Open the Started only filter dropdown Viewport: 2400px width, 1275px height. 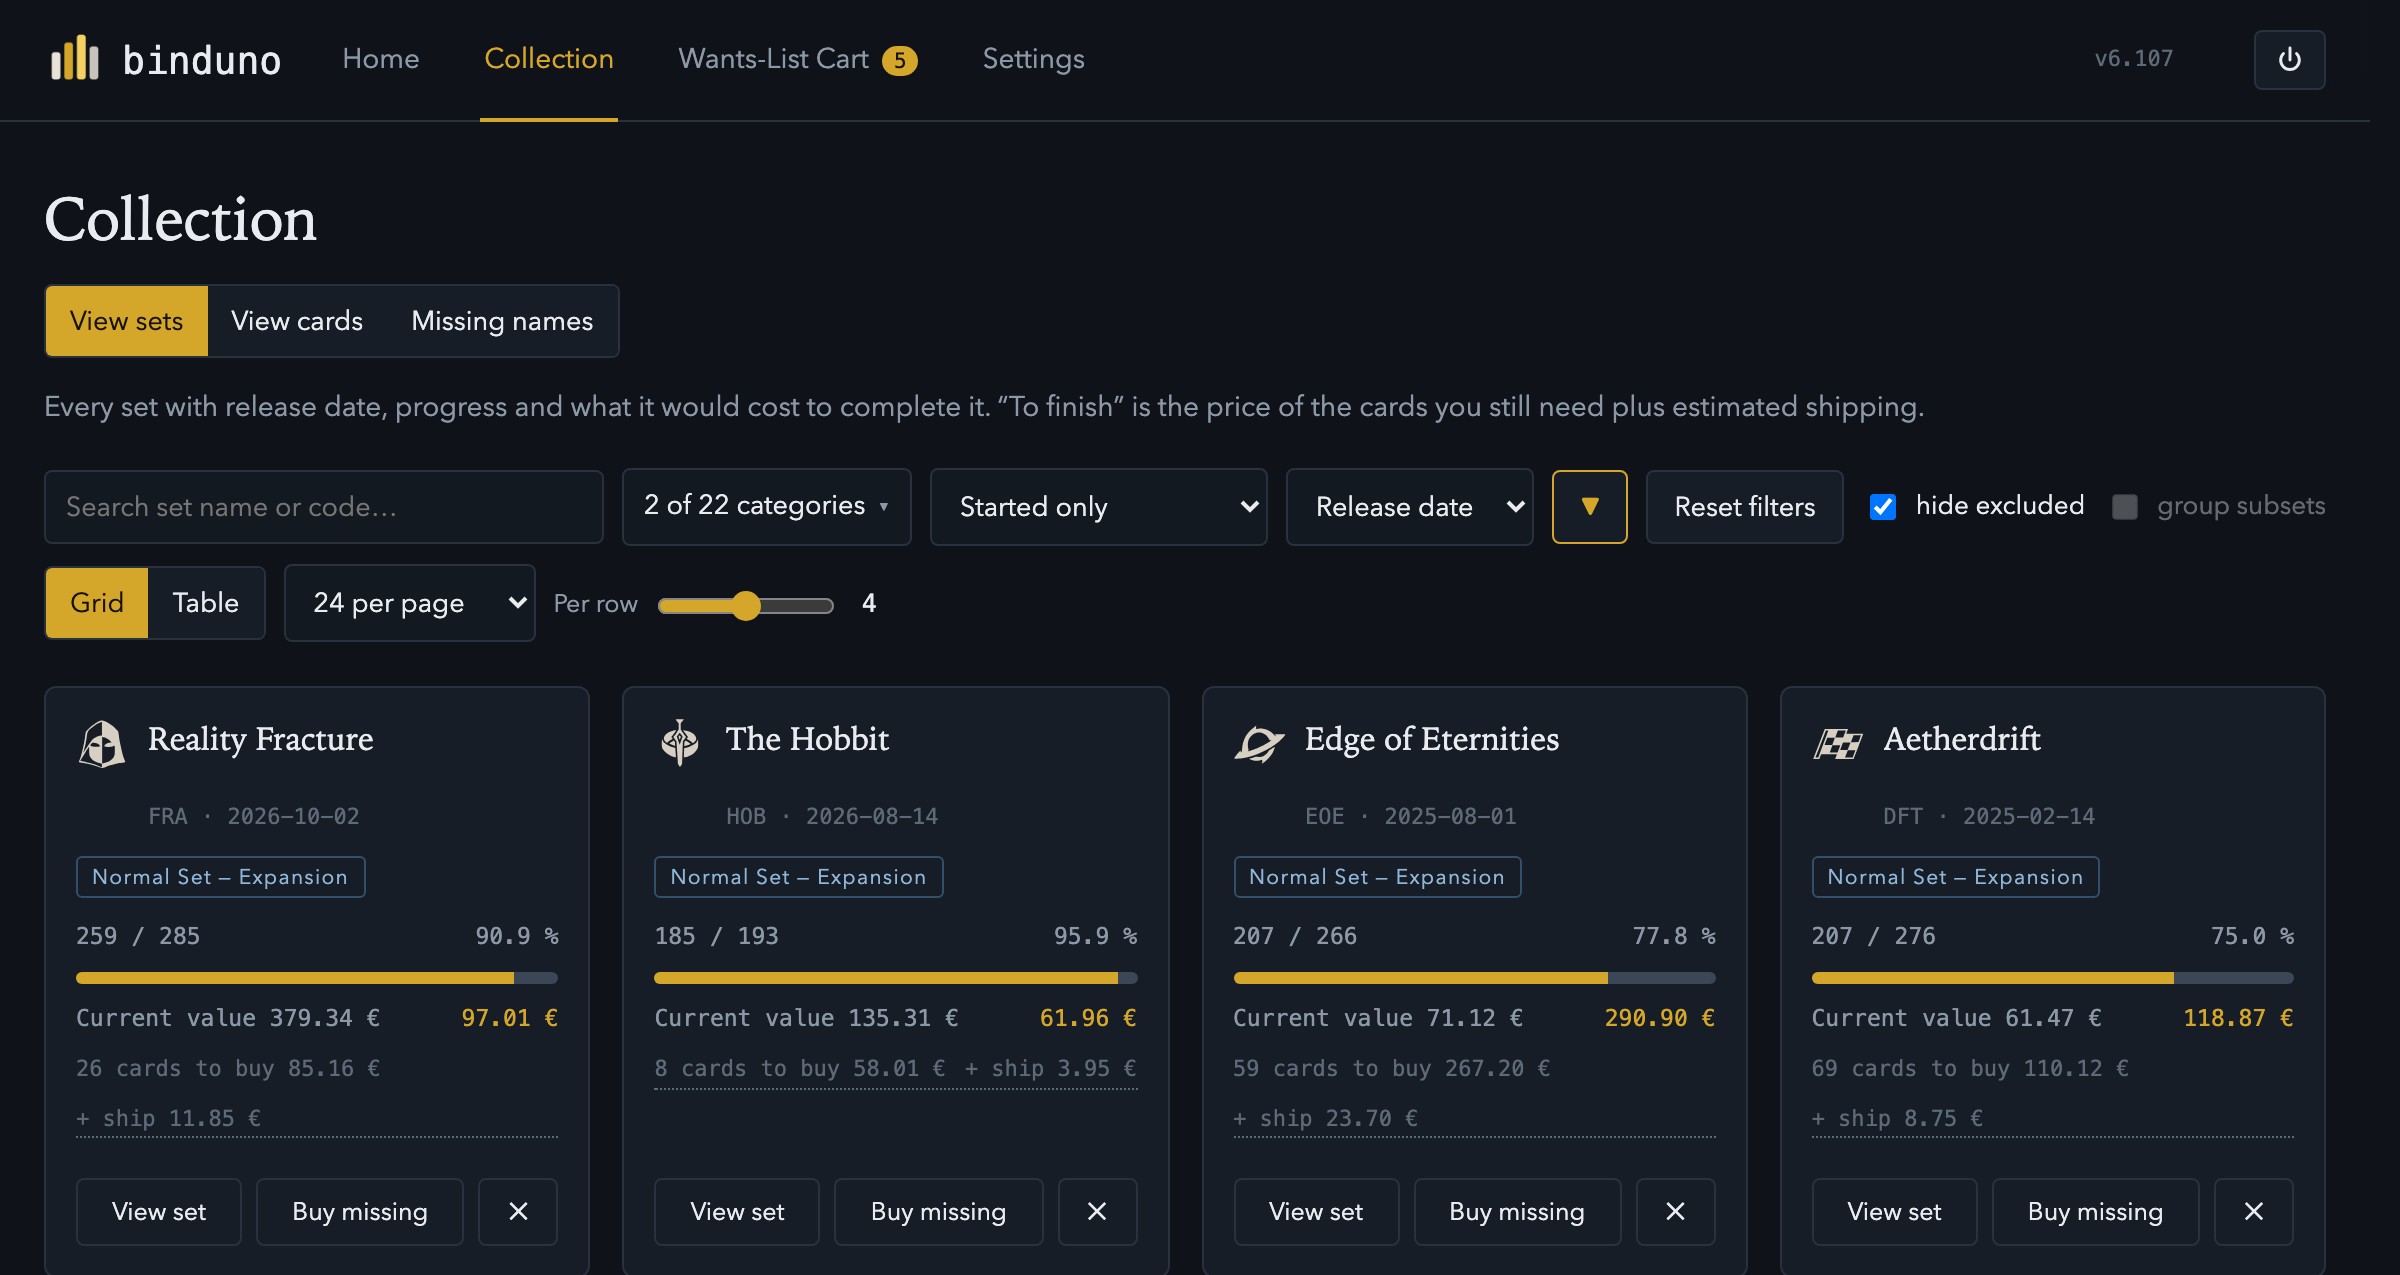pos(1098,507)
